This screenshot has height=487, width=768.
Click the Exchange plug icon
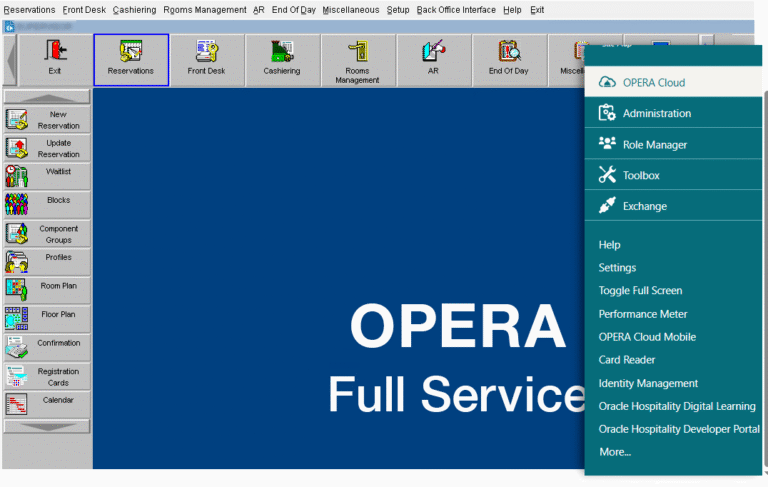point(607,205)
